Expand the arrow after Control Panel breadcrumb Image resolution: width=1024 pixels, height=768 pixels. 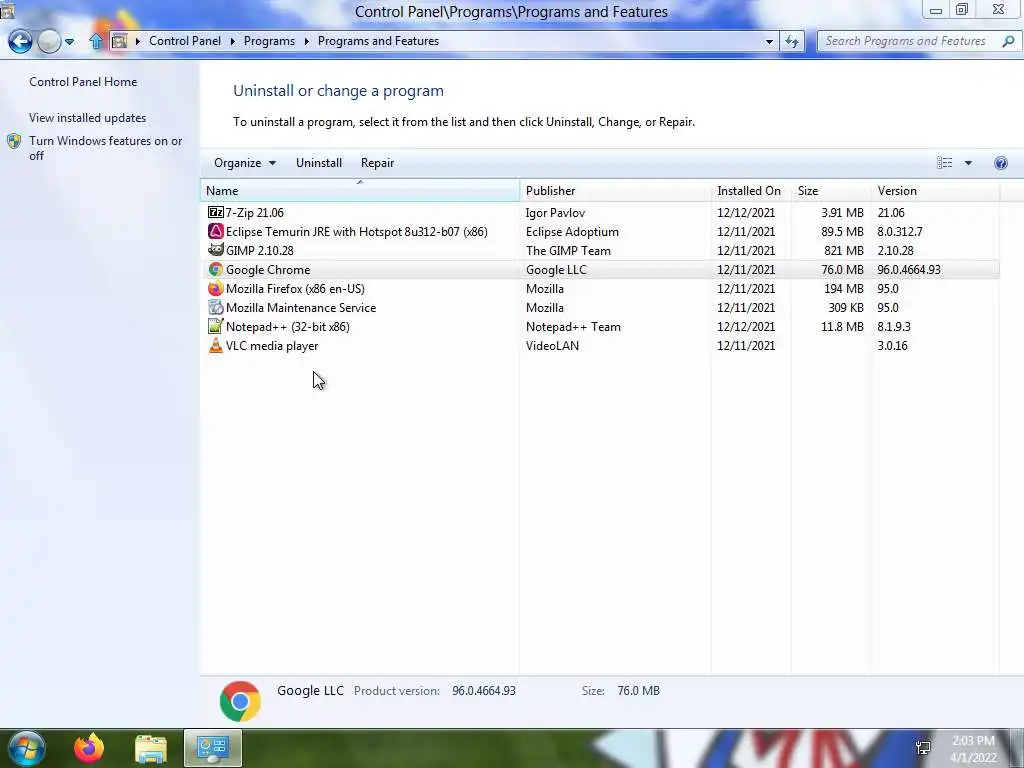pyautogui.click(x=232, y=41)
